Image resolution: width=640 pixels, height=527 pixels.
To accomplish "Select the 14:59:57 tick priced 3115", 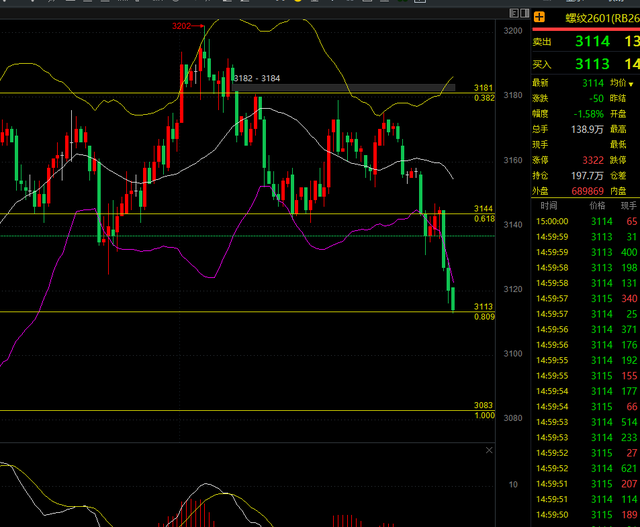I will point(586,298).
